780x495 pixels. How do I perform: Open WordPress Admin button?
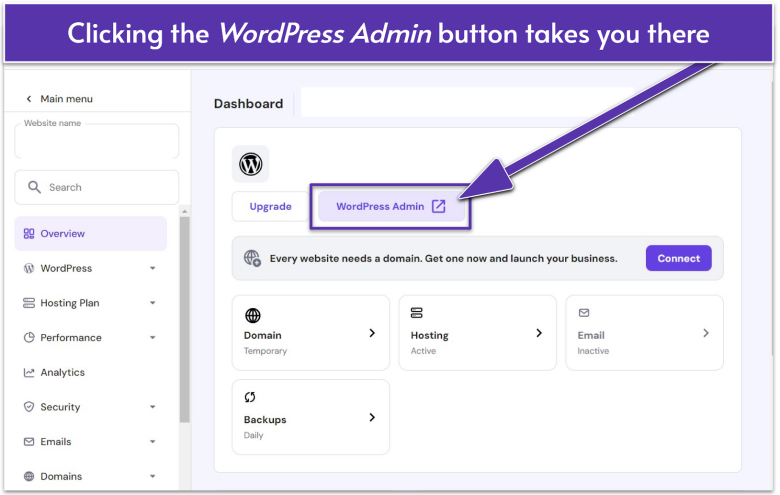(391, 206)
